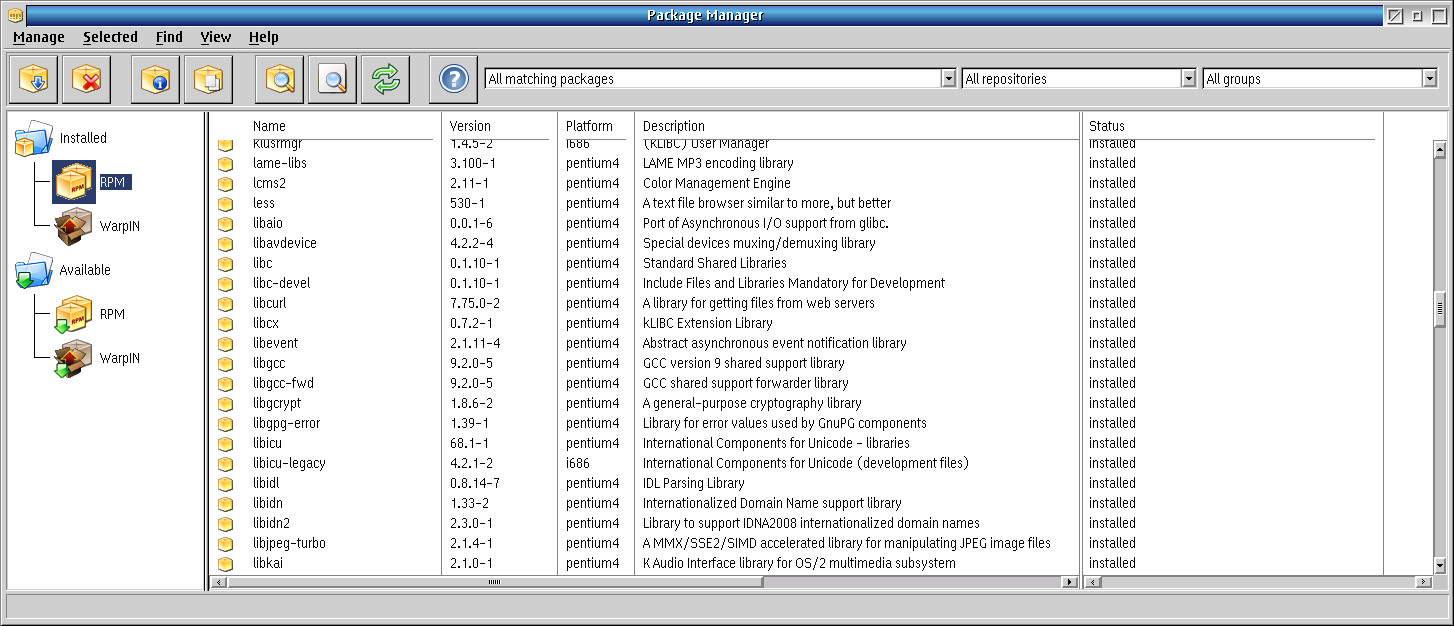Screen dimensions: 1454x626
Task: Select the libidn package name
Action: [267, 503]
